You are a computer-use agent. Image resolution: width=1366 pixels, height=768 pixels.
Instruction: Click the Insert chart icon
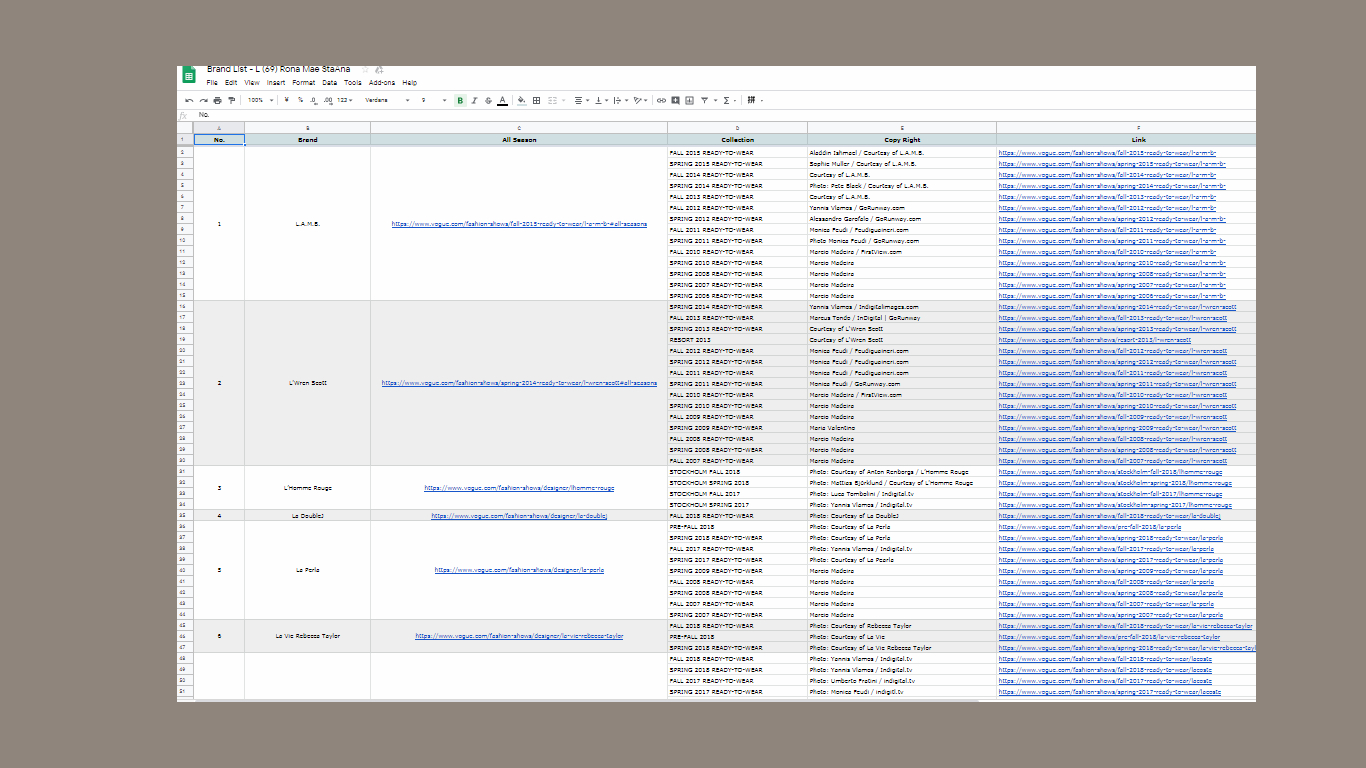tap(689, 100)
